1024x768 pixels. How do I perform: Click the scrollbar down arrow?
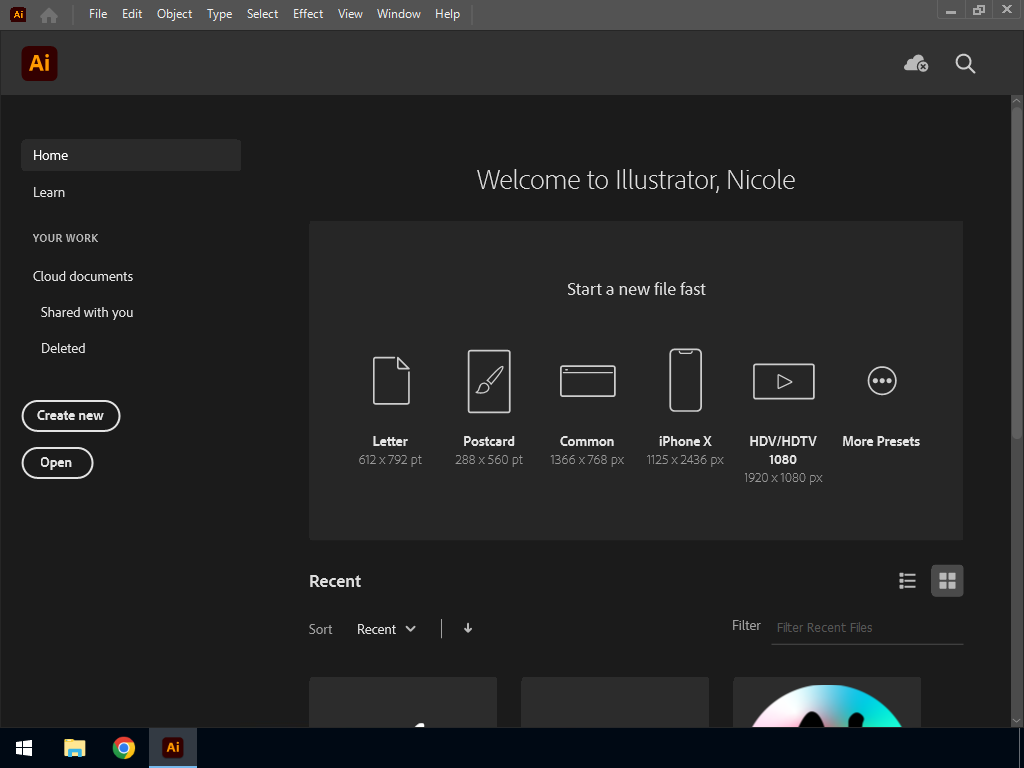(1016, 720)
